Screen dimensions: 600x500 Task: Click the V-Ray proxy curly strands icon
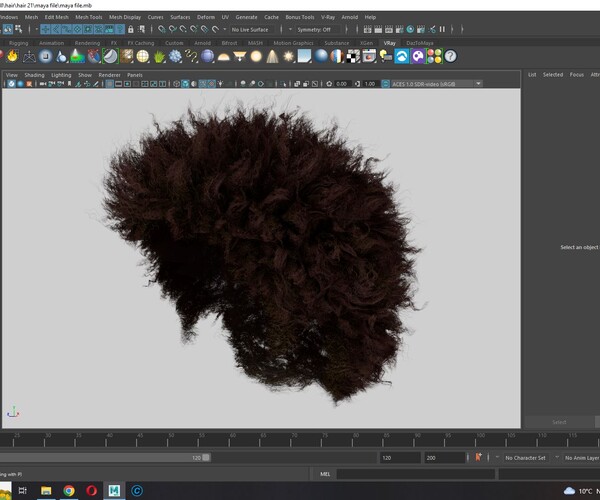tap(191, 56)
